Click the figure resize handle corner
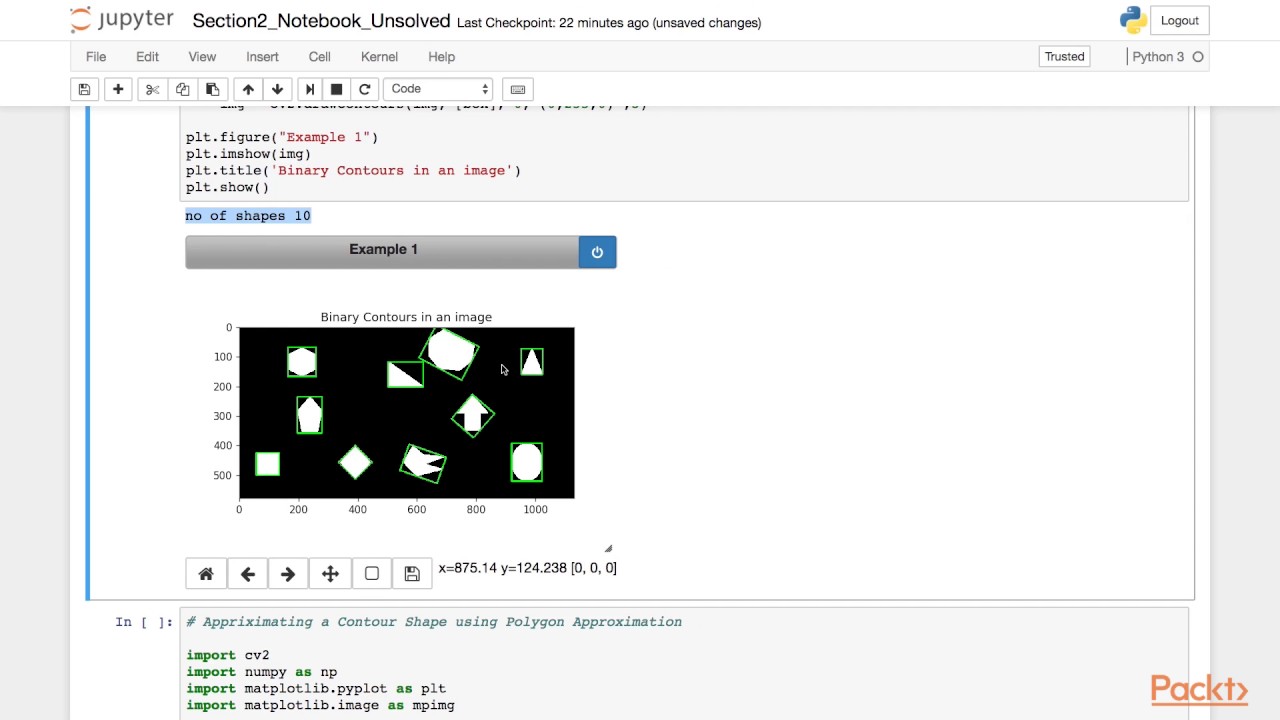This screenshot has width=1280, height=720. coord(608,548)
